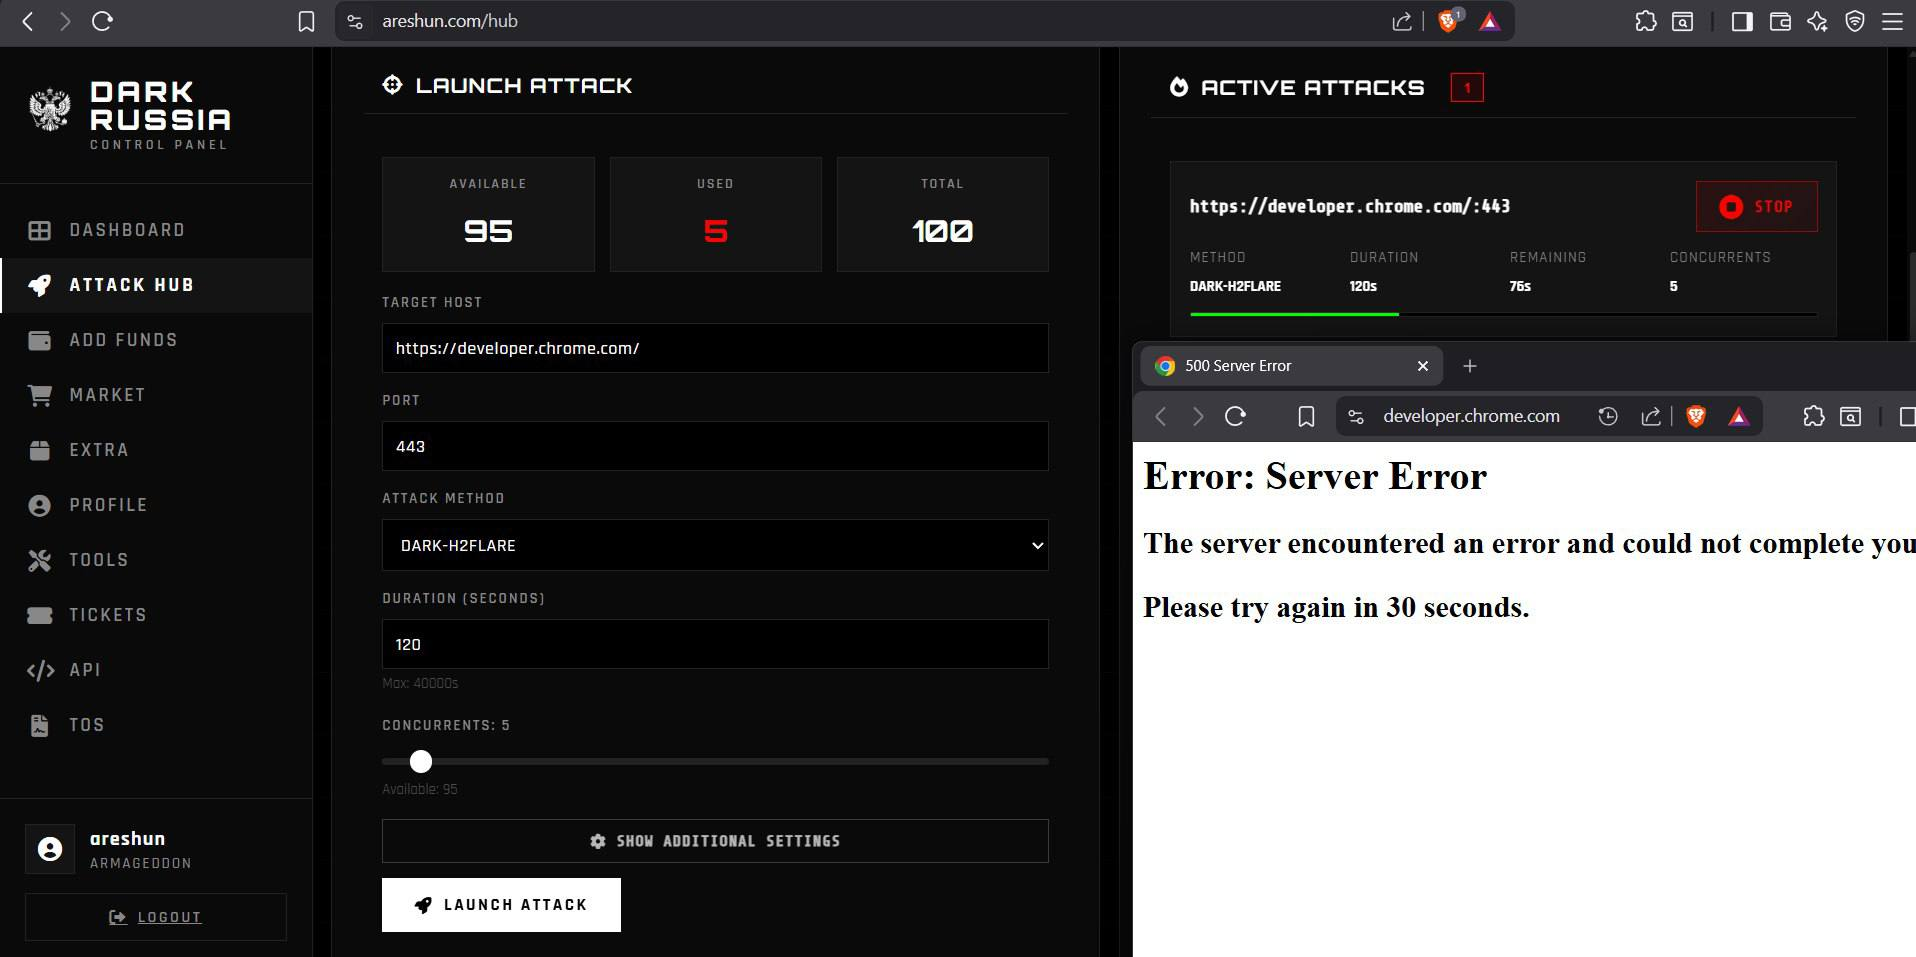This screenshot has width=1916, height=957.
Task: Click the Target Host input field
Action: (x=715, y=348)
